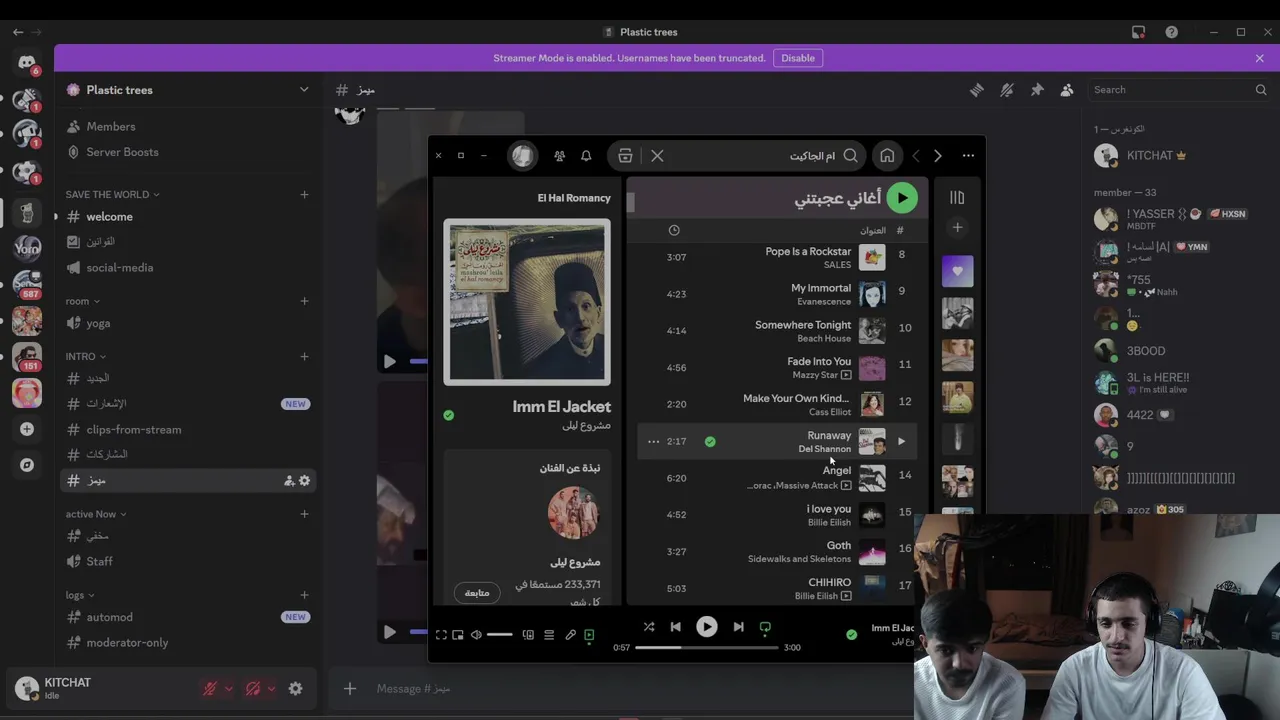Adjust Spotify volume slider

[499, 635]
